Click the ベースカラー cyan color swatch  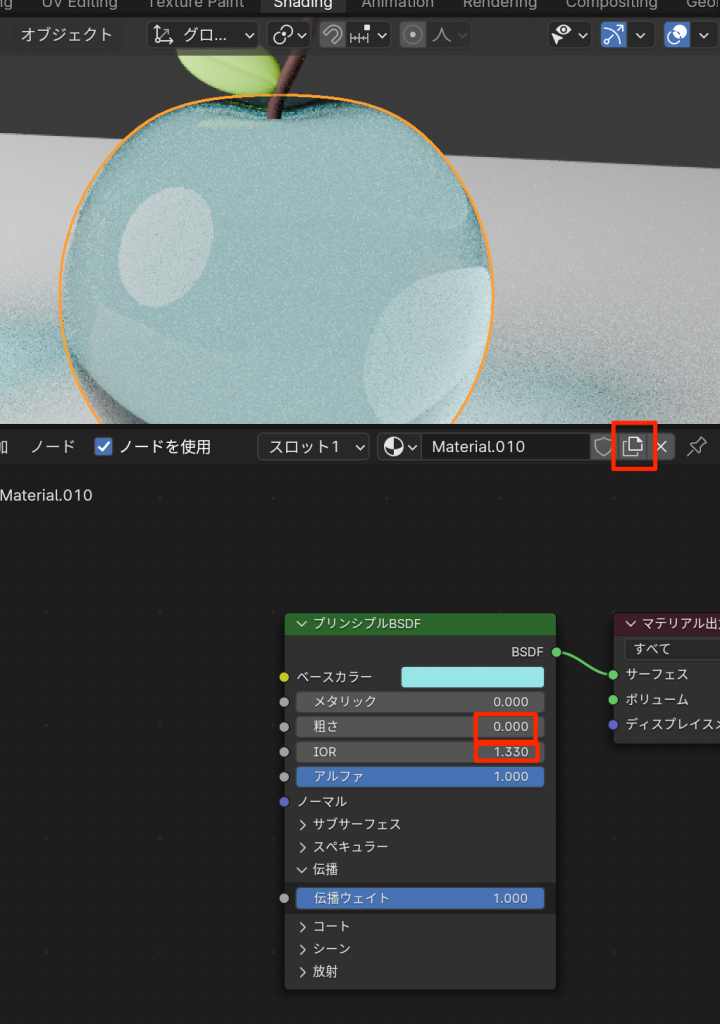(x=472, y=677)
